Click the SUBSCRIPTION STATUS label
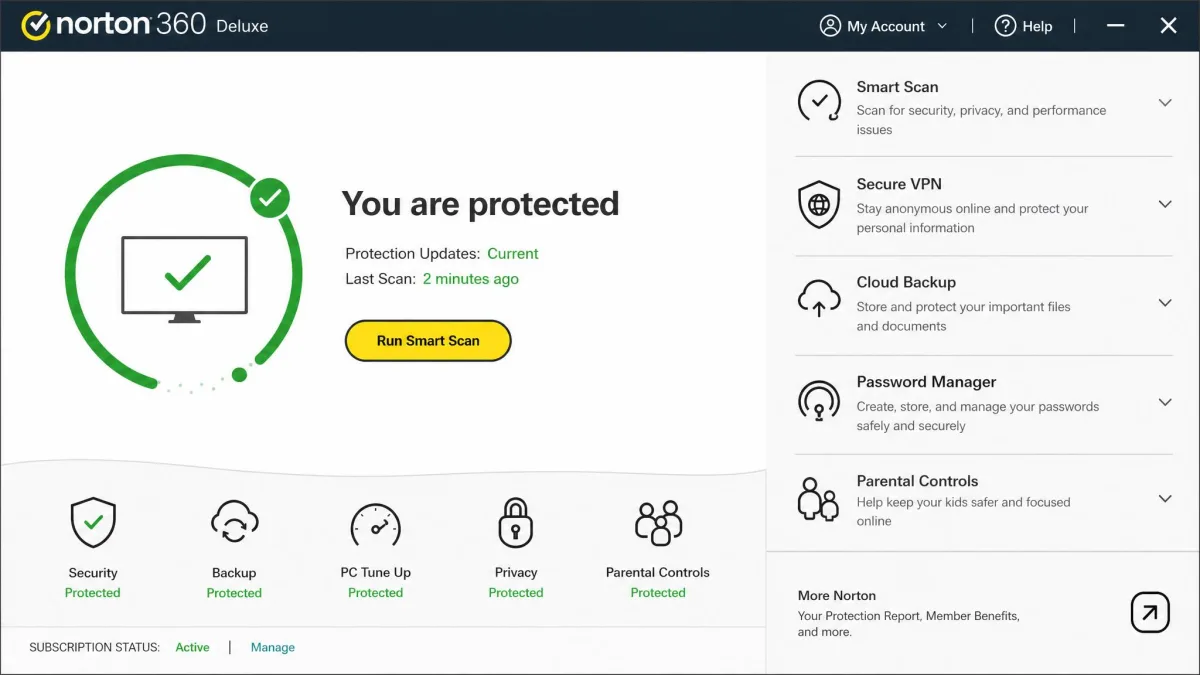 pos(95,647)
